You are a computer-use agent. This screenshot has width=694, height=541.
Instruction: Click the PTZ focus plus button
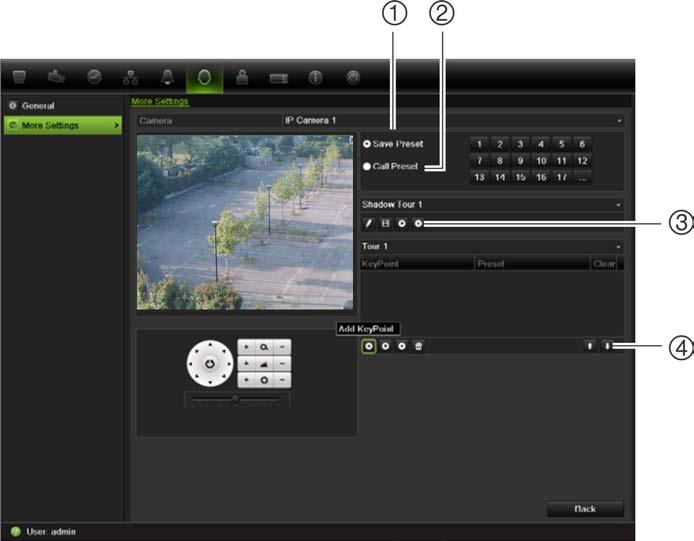click(247, 363)
